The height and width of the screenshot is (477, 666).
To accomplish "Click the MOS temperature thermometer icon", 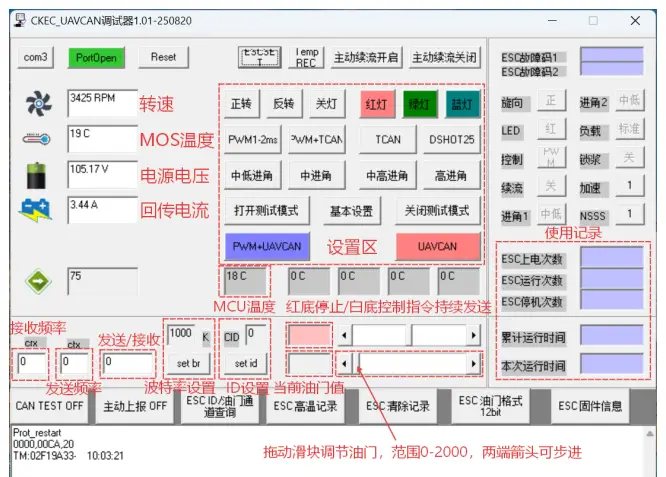I will 35,141.
